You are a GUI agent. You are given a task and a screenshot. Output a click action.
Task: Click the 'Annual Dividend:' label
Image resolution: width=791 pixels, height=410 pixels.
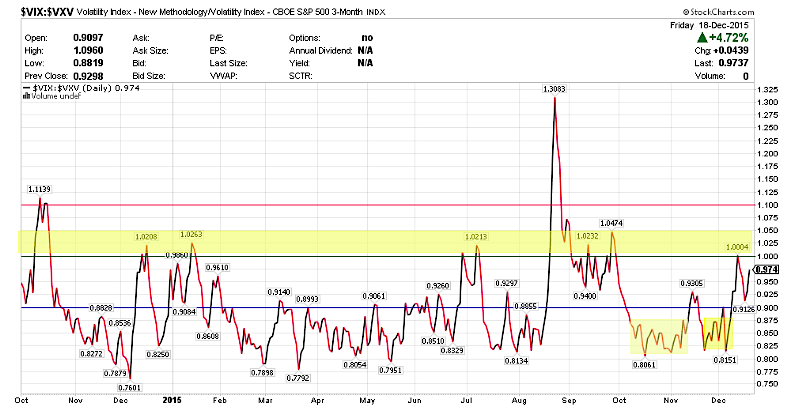click(320, 50)
